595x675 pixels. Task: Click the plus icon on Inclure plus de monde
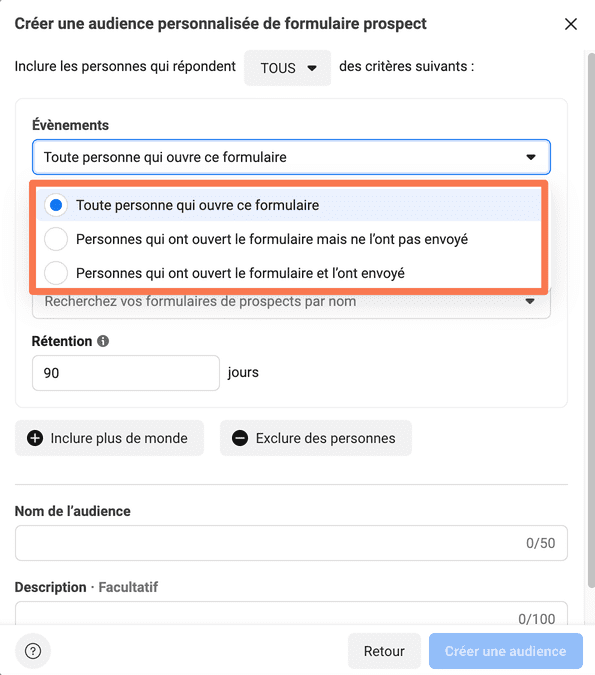35,438
